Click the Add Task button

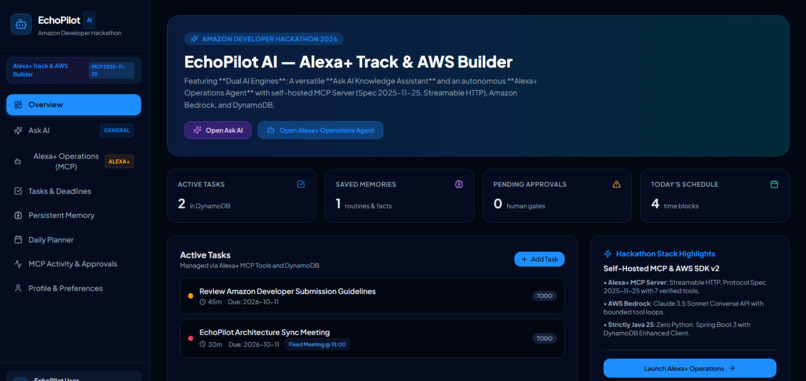click(x=539, y=259)
